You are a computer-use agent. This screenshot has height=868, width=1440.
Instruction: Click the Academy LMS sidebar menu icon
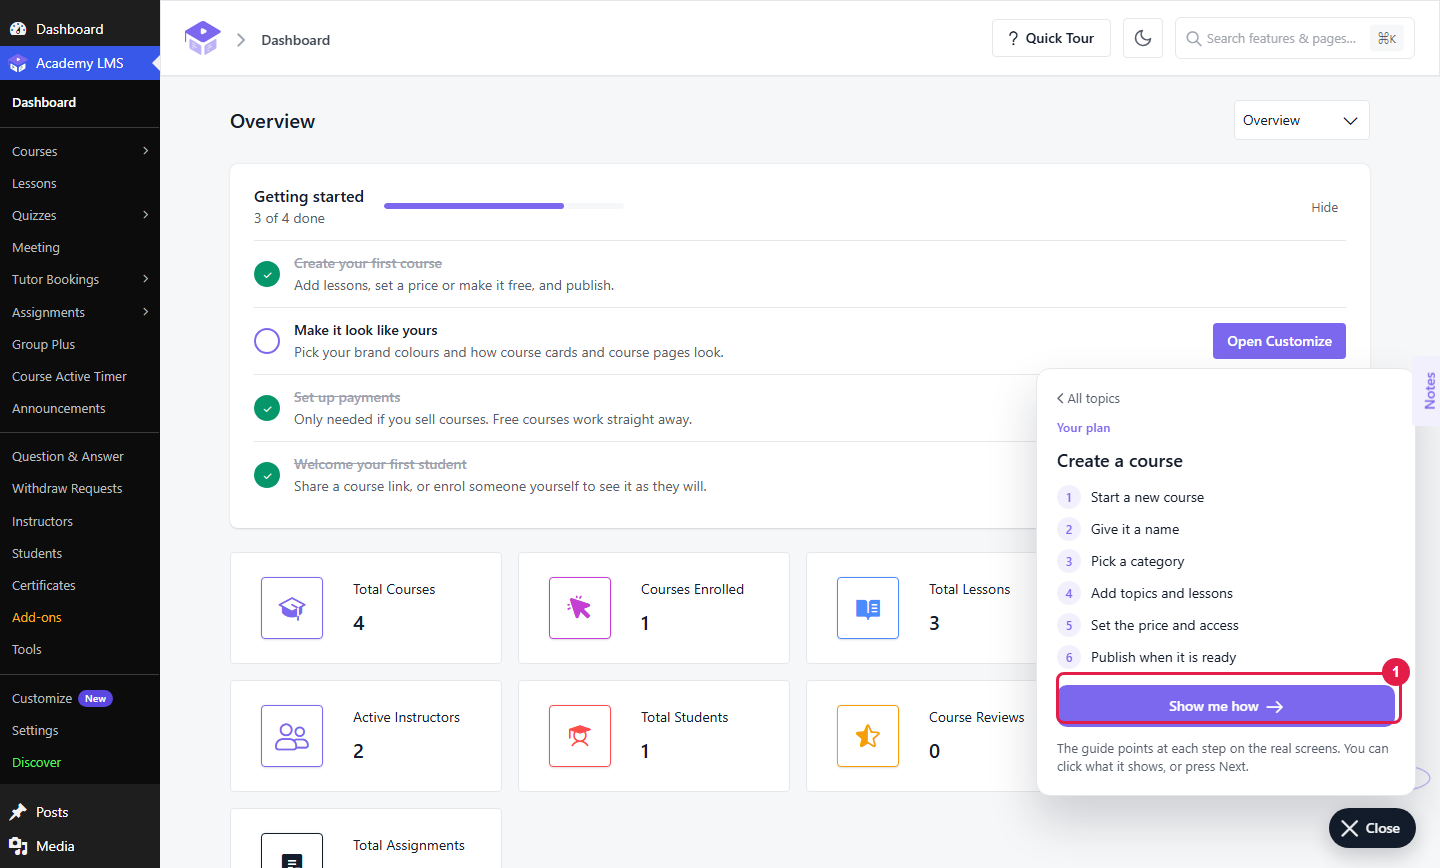[18, 63]
